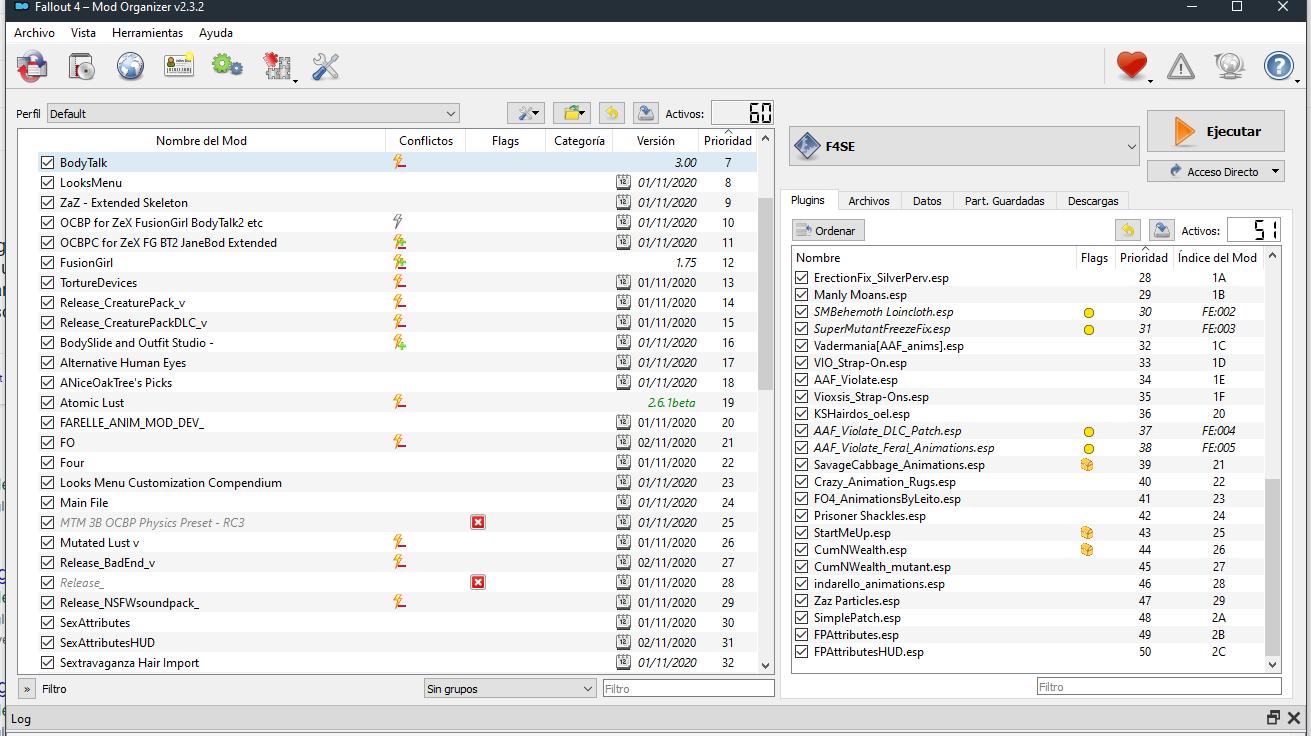
Task: Toggle the LooksMenu mod checkbox
Action: click(47, 182)
